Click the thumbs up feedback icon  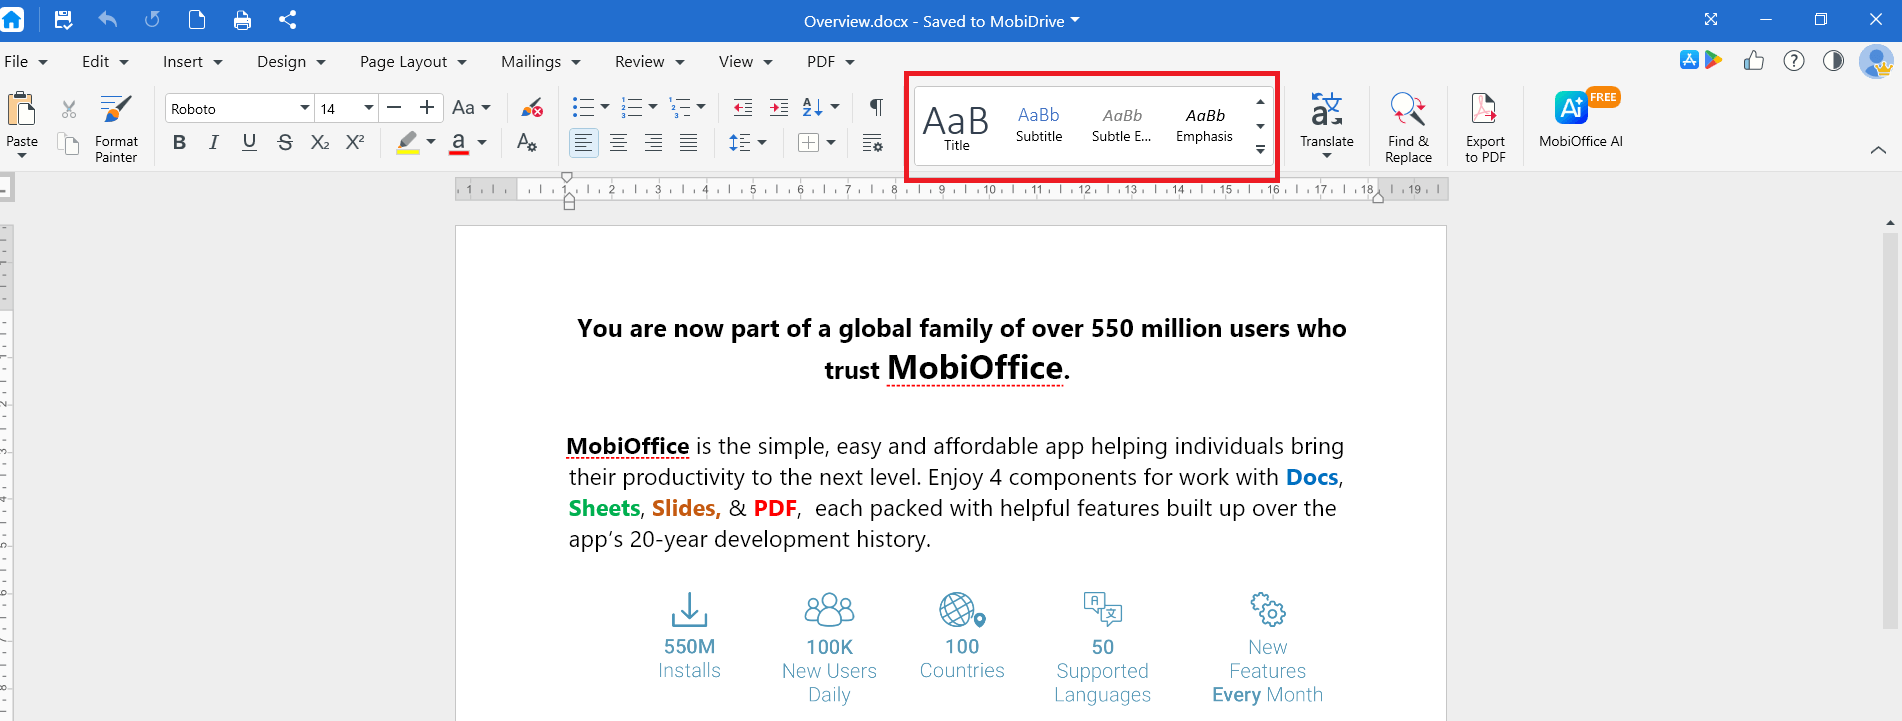pos(1754,61)
